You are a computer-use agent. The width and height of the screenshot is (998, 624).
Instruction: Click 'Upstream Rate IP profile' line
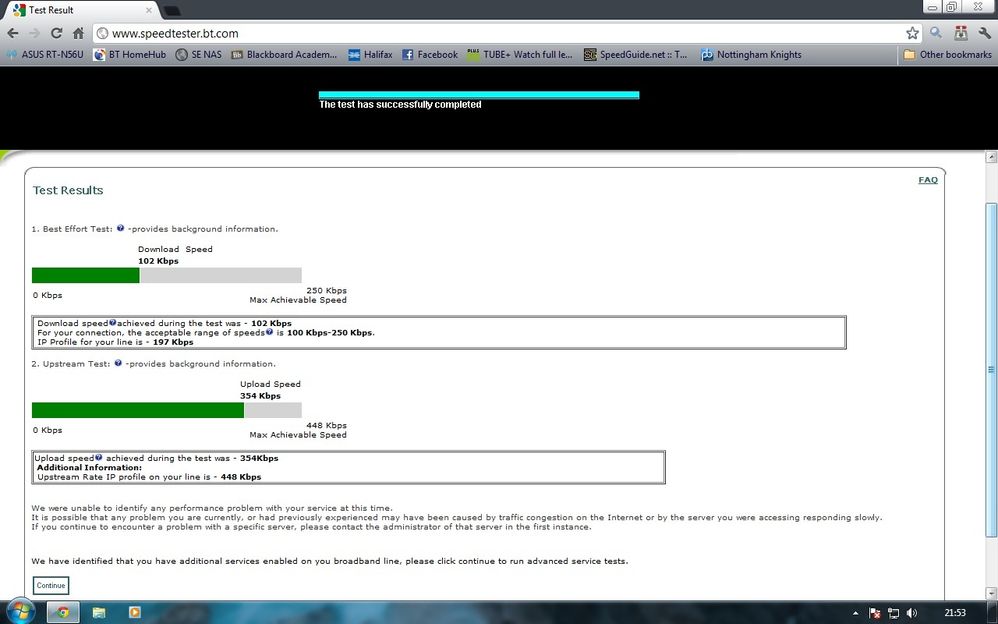pyautogui.click(x=149, y=476)
